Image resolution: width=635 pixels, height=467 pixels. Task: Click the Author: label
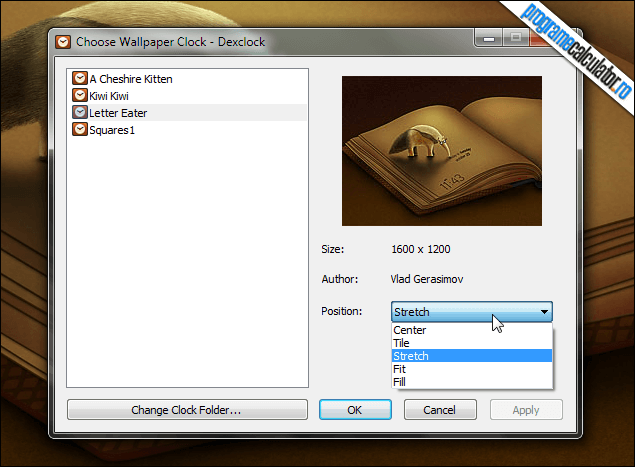340,279
